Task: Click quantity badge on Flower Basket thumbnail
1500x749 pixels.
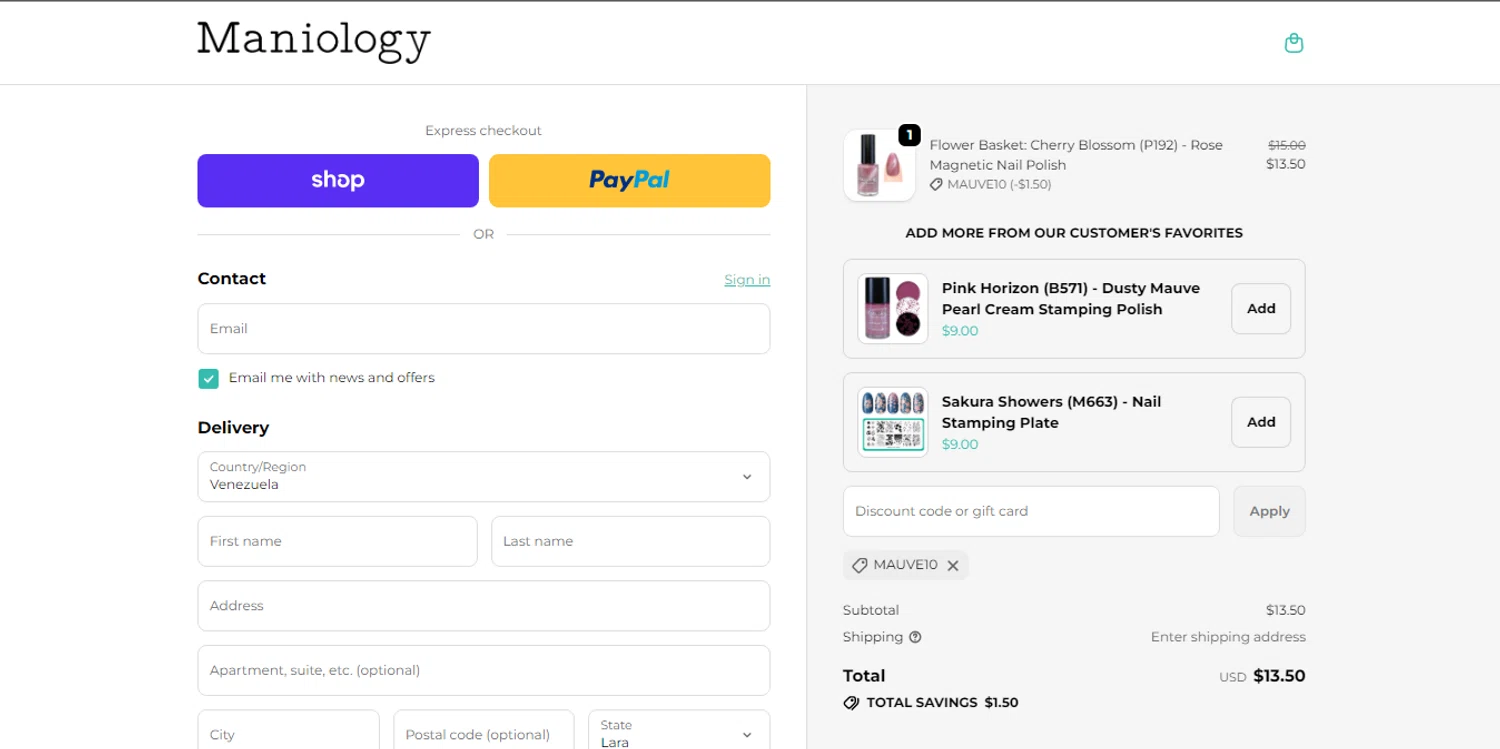Action: tap(909, 135)
